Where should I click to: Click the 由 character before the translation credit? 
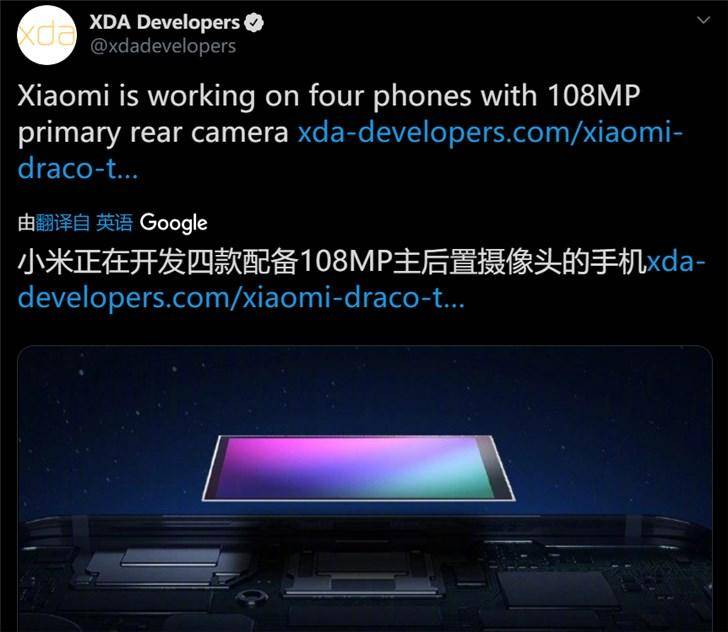point(26,223)
